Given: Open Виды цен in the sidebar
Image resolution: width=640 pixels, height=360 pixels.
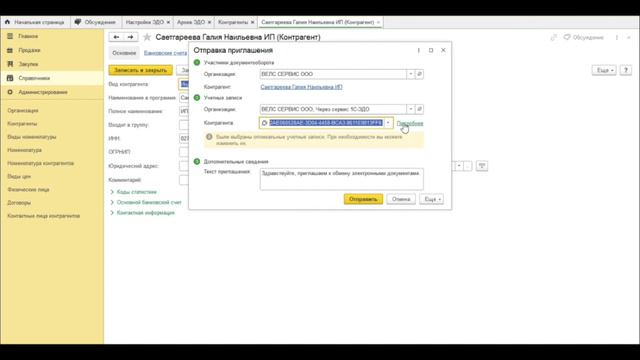Looking at the screenshot, I should point(19,177).
